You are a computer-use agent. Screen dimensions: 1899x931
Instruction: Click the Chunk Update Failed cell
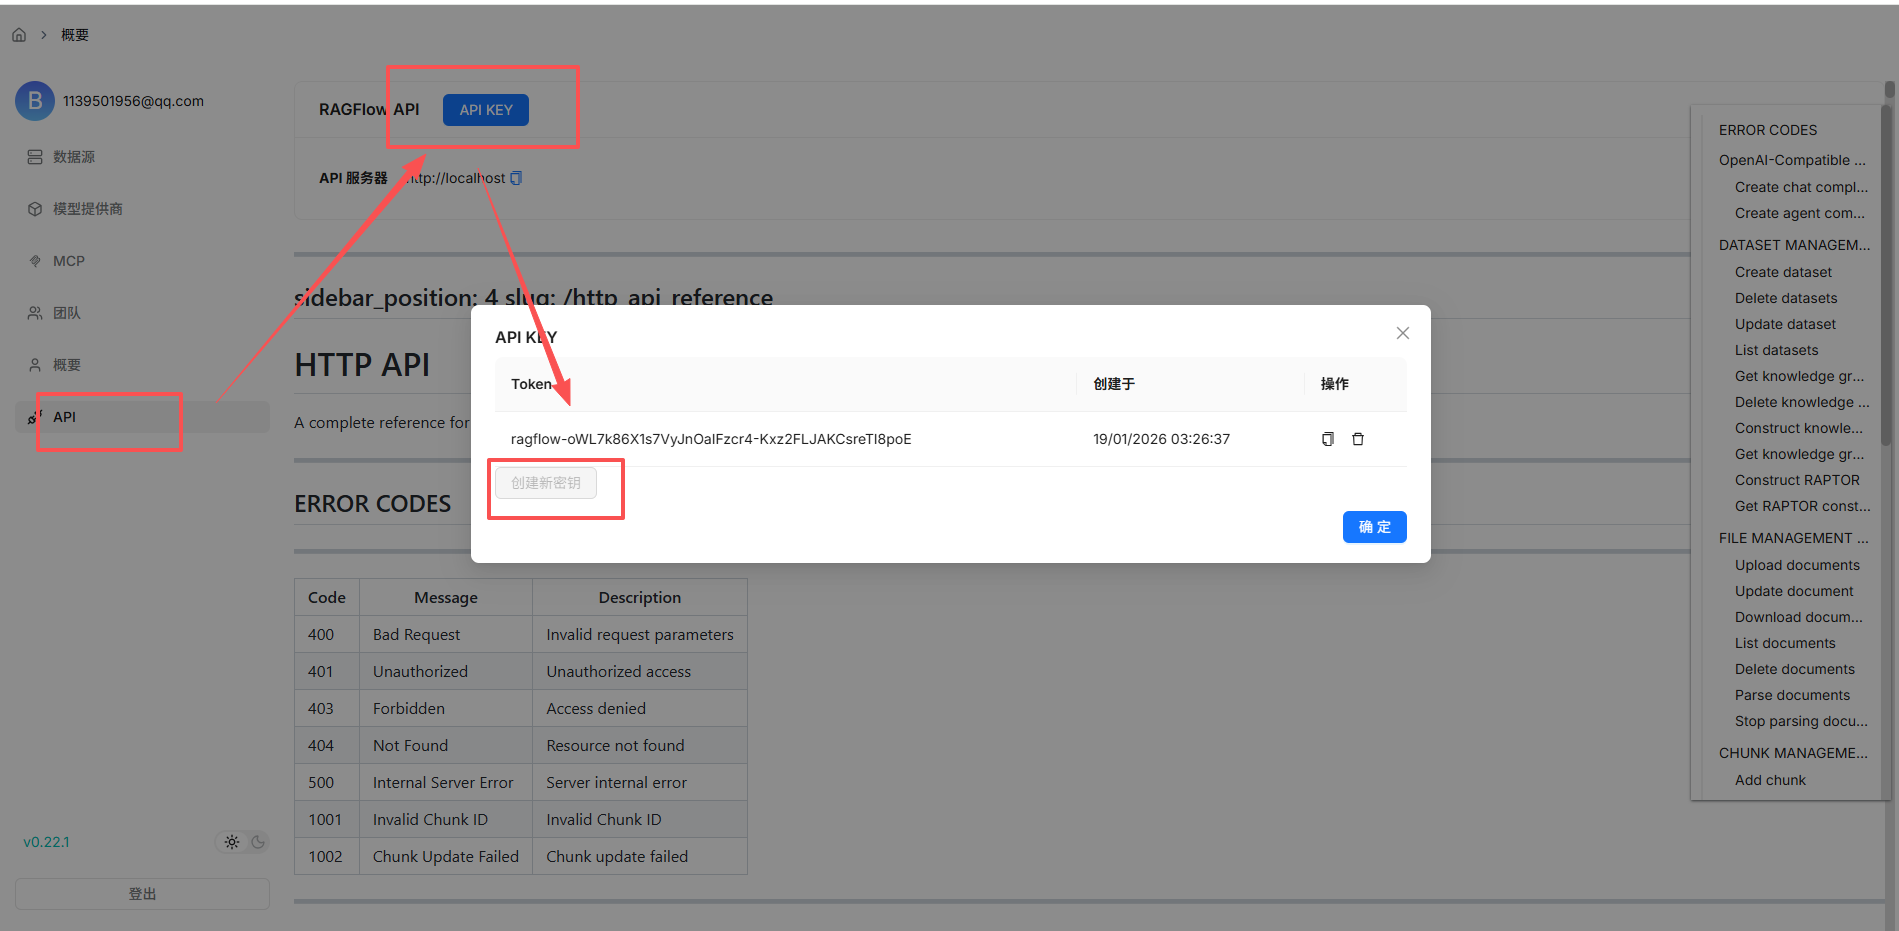tap(446, 856)
